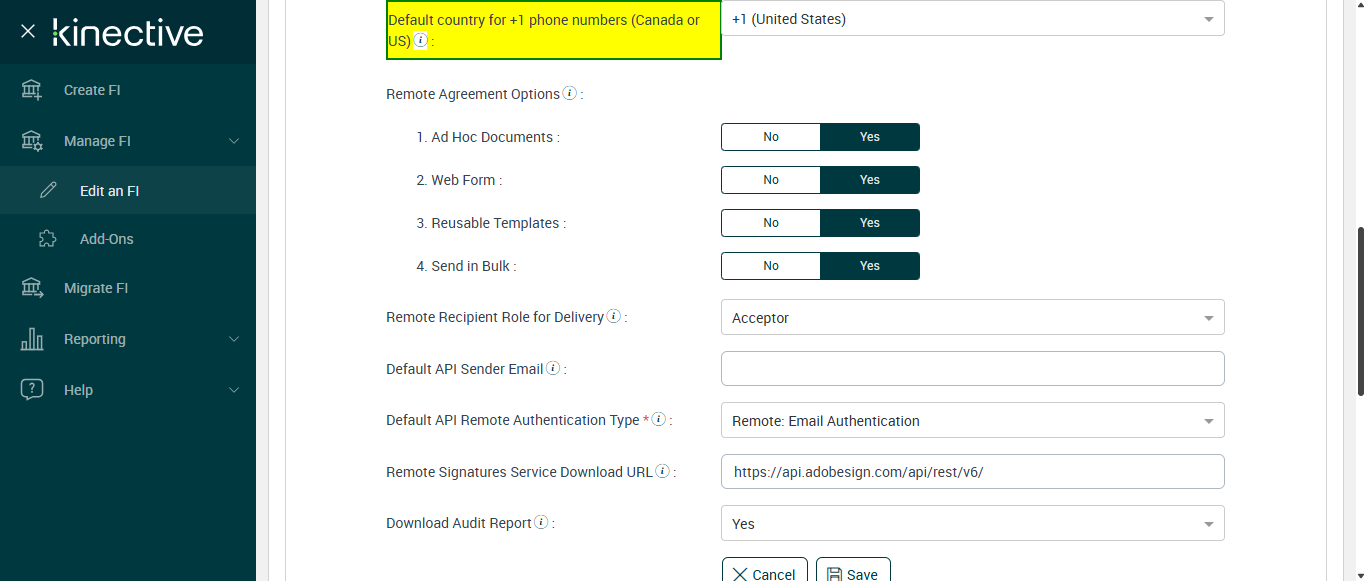Viewport: 1366px width, 581px height.
Task: Click the Create FI bank icon
Action: pos(32,90)
